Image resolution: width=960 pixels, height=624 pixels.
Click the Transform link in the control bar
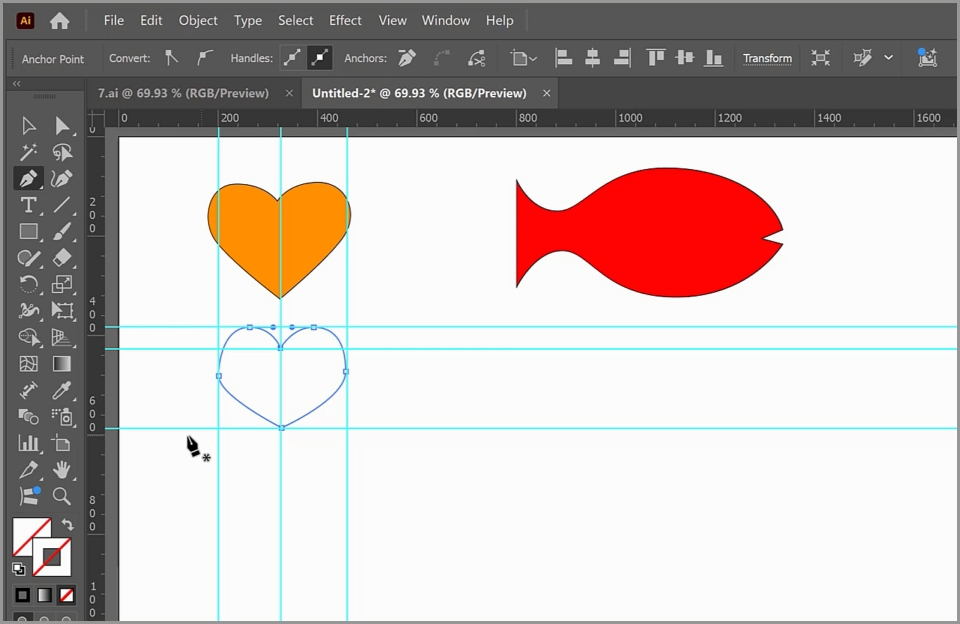click(x=767, y=58)
